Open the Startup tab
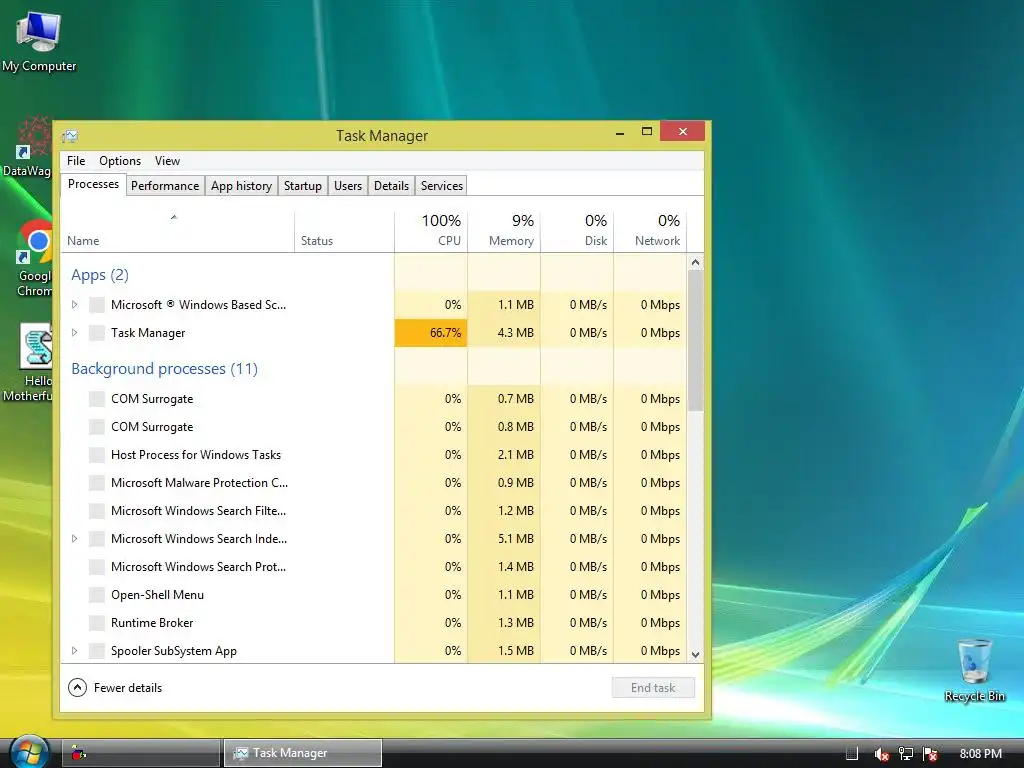 [x=303, y=186]
